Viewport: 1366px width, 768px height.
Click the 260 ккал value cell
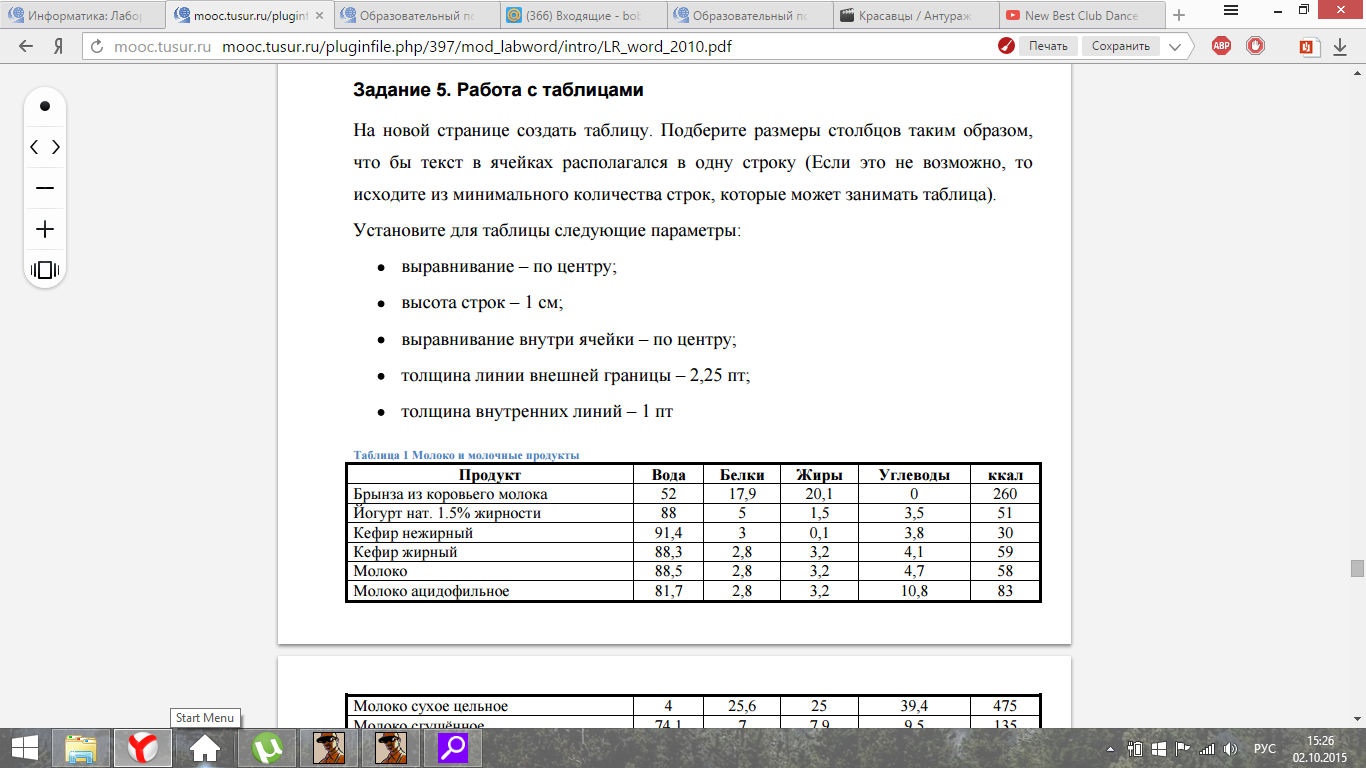point(1005,494)
